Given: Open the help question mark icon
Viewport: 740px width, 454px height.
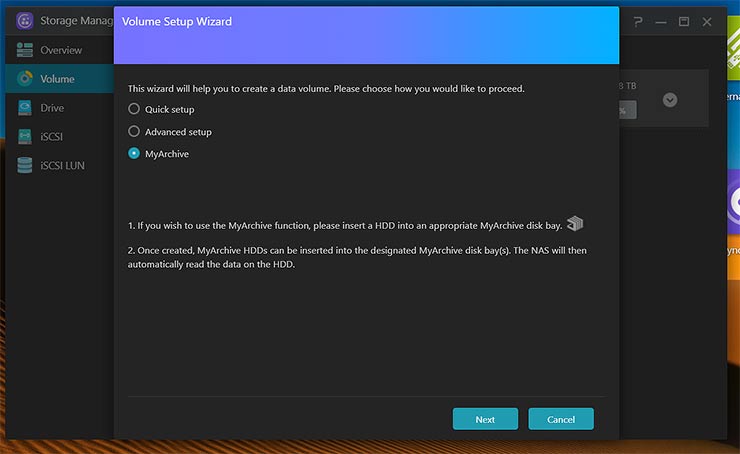Looking at the screenshot, I should click(x=638, y=21).
